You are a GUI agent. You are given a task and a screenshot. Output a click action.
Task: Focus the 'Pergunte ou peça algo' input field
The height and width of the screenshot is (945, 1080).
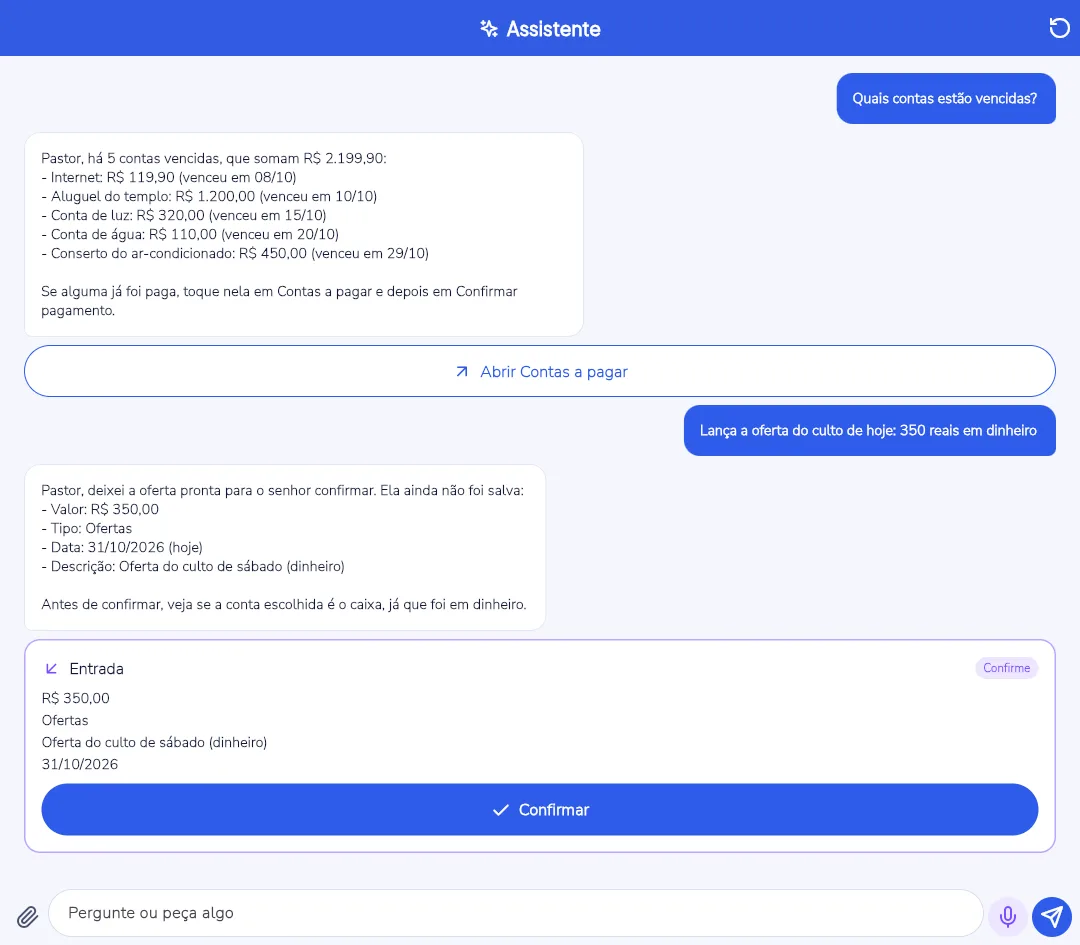pyautogui.click(x=515, y=913)
